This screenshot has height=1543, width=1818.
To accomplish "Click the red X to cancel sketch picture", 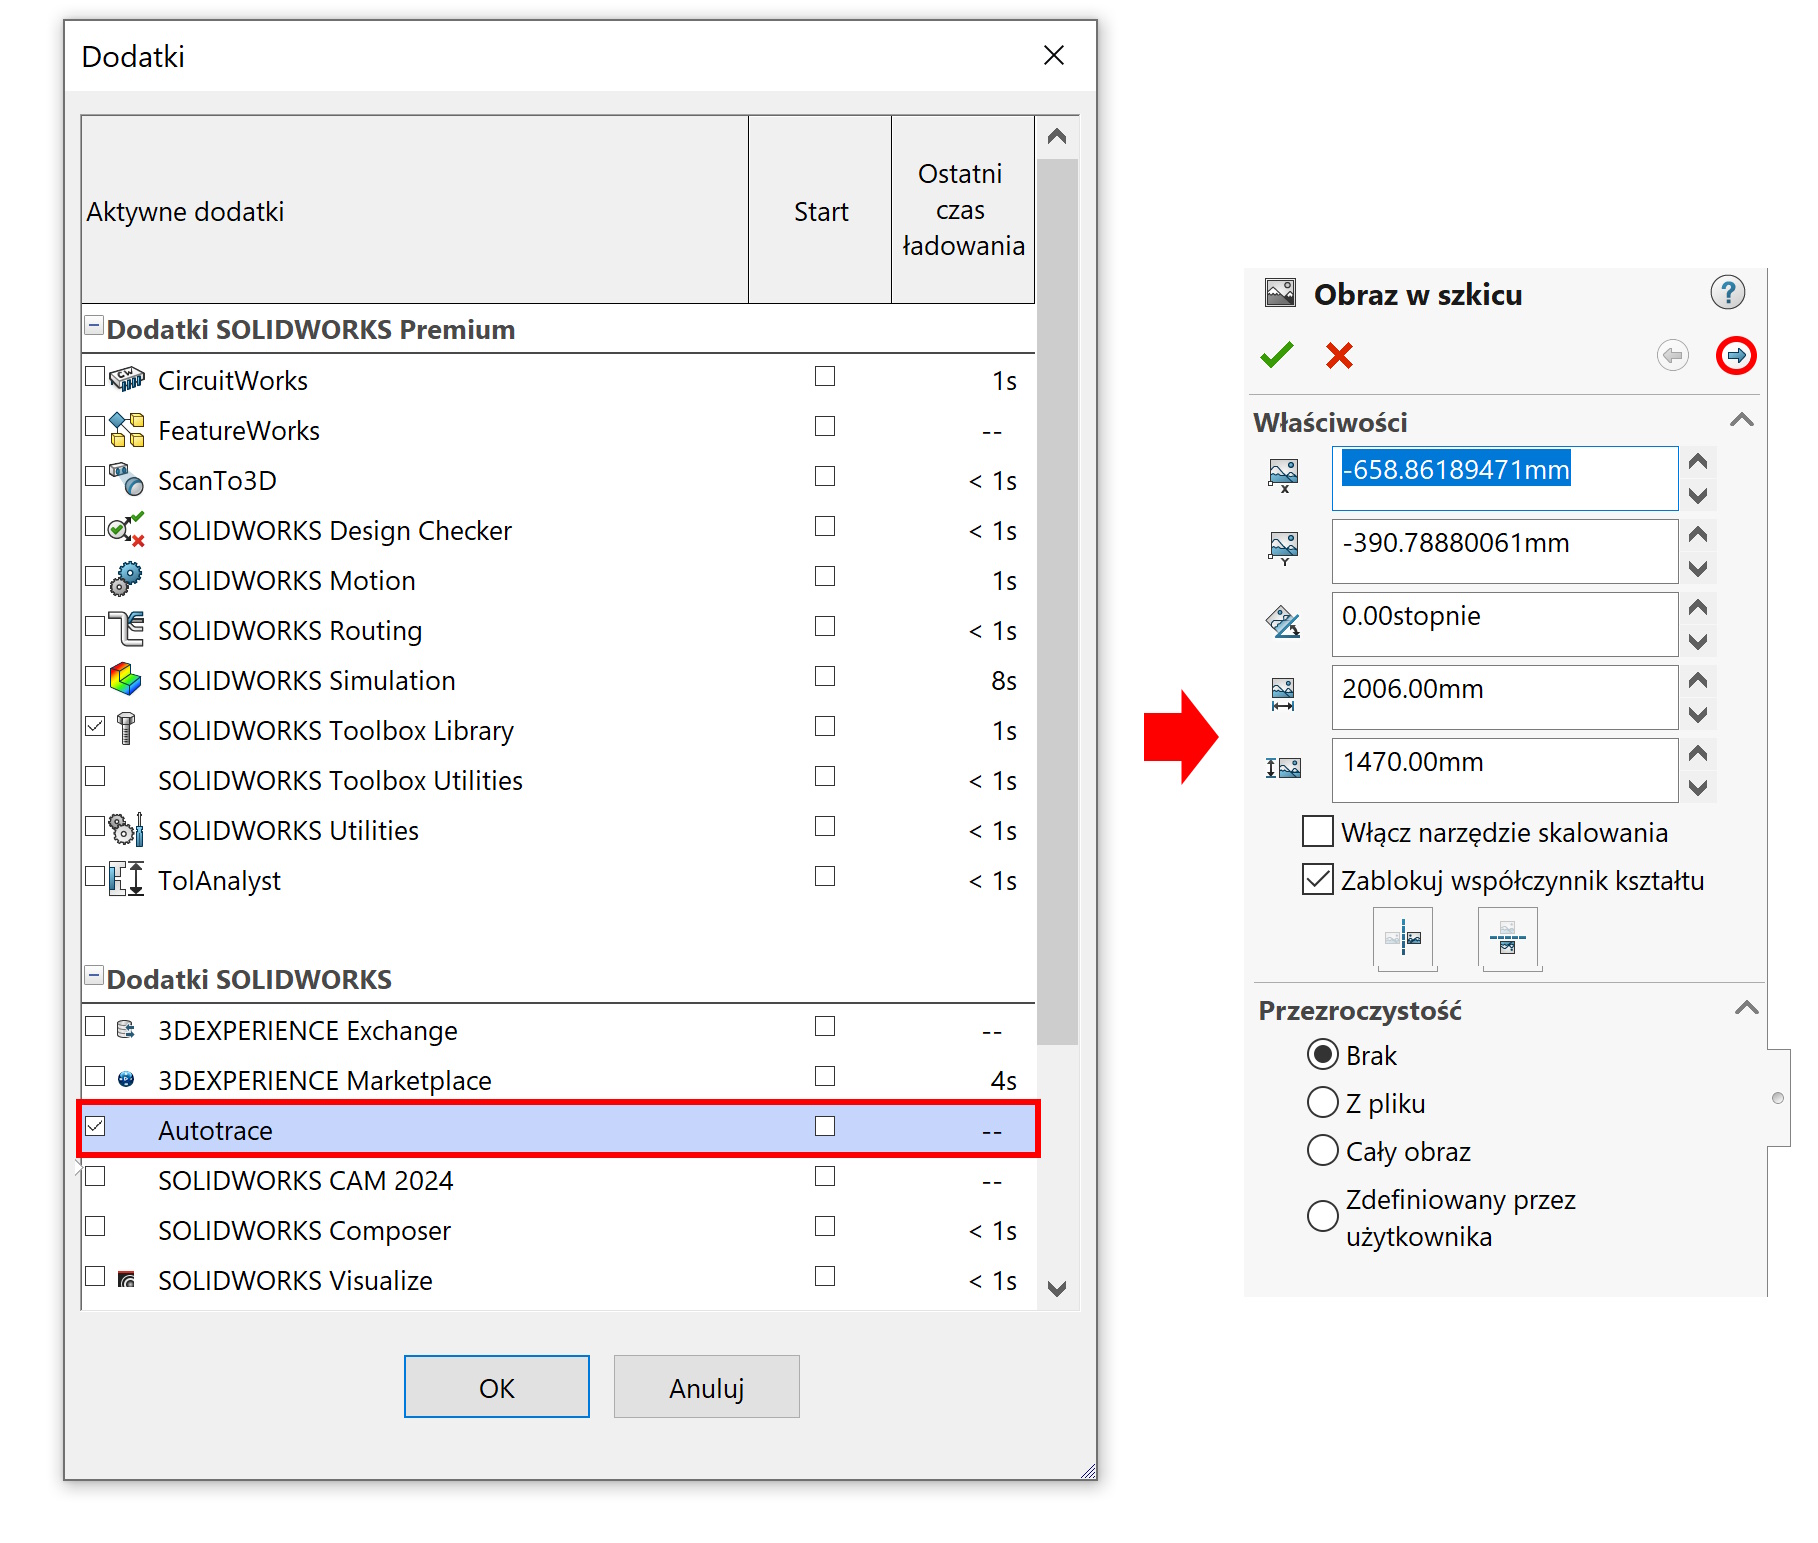I will (x=1339, y=355).
